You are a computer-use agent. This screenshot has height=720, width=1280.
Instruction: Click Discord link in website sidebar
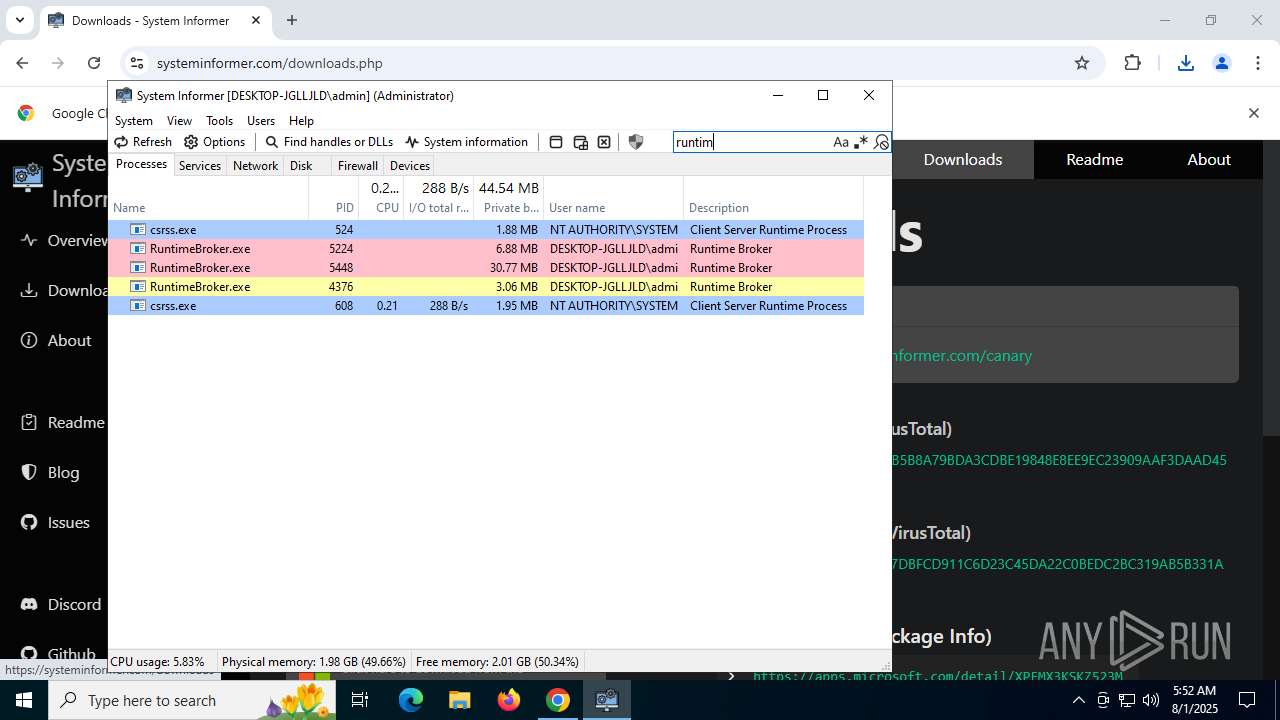click(x=62, y=605)
